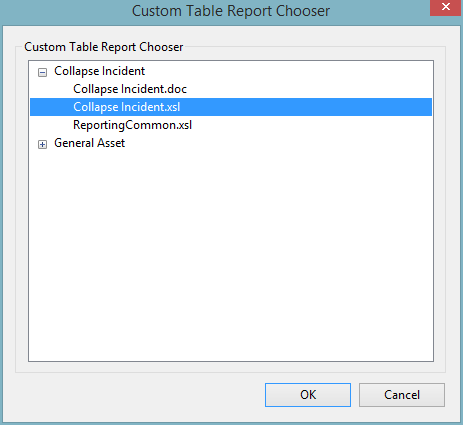Image resolution: width=463 pixels, height=425 pixels.
Task: Select the Collapse Incident parent item
Action: 99,71
